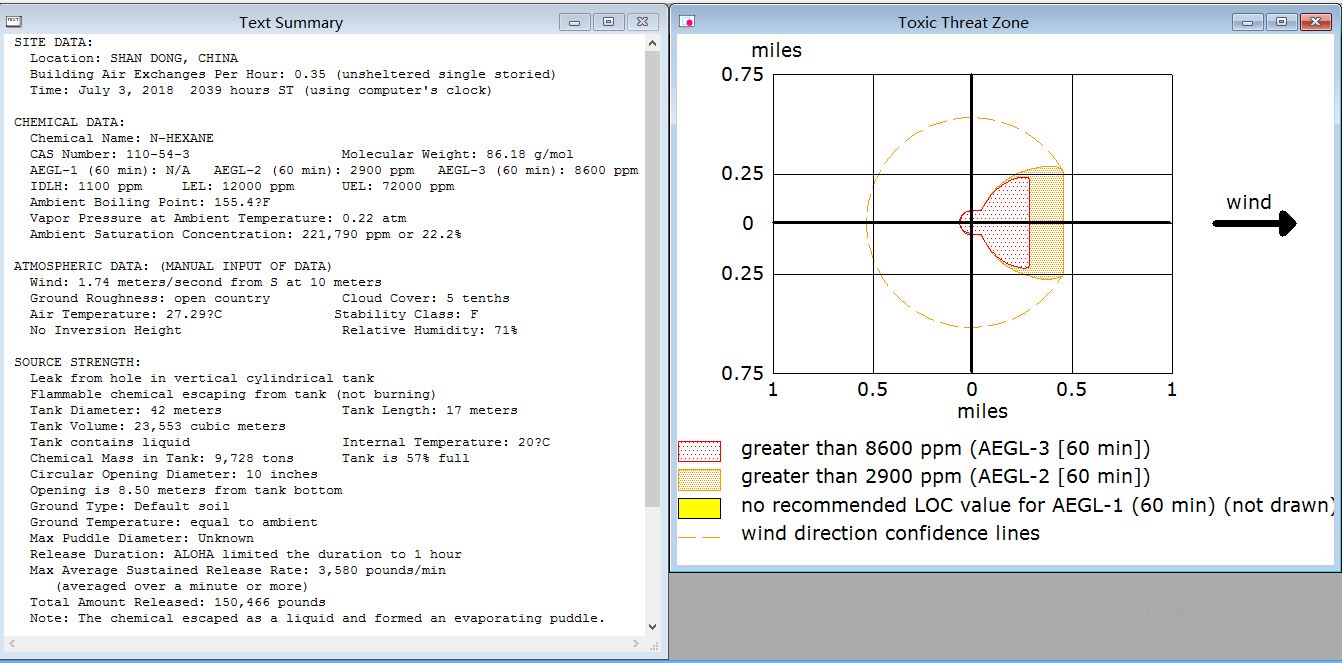Click 'wind direction confidence lines' legend text
Image resolution: width=1342 pixels, height=663 pixels.
click(890, 533)
